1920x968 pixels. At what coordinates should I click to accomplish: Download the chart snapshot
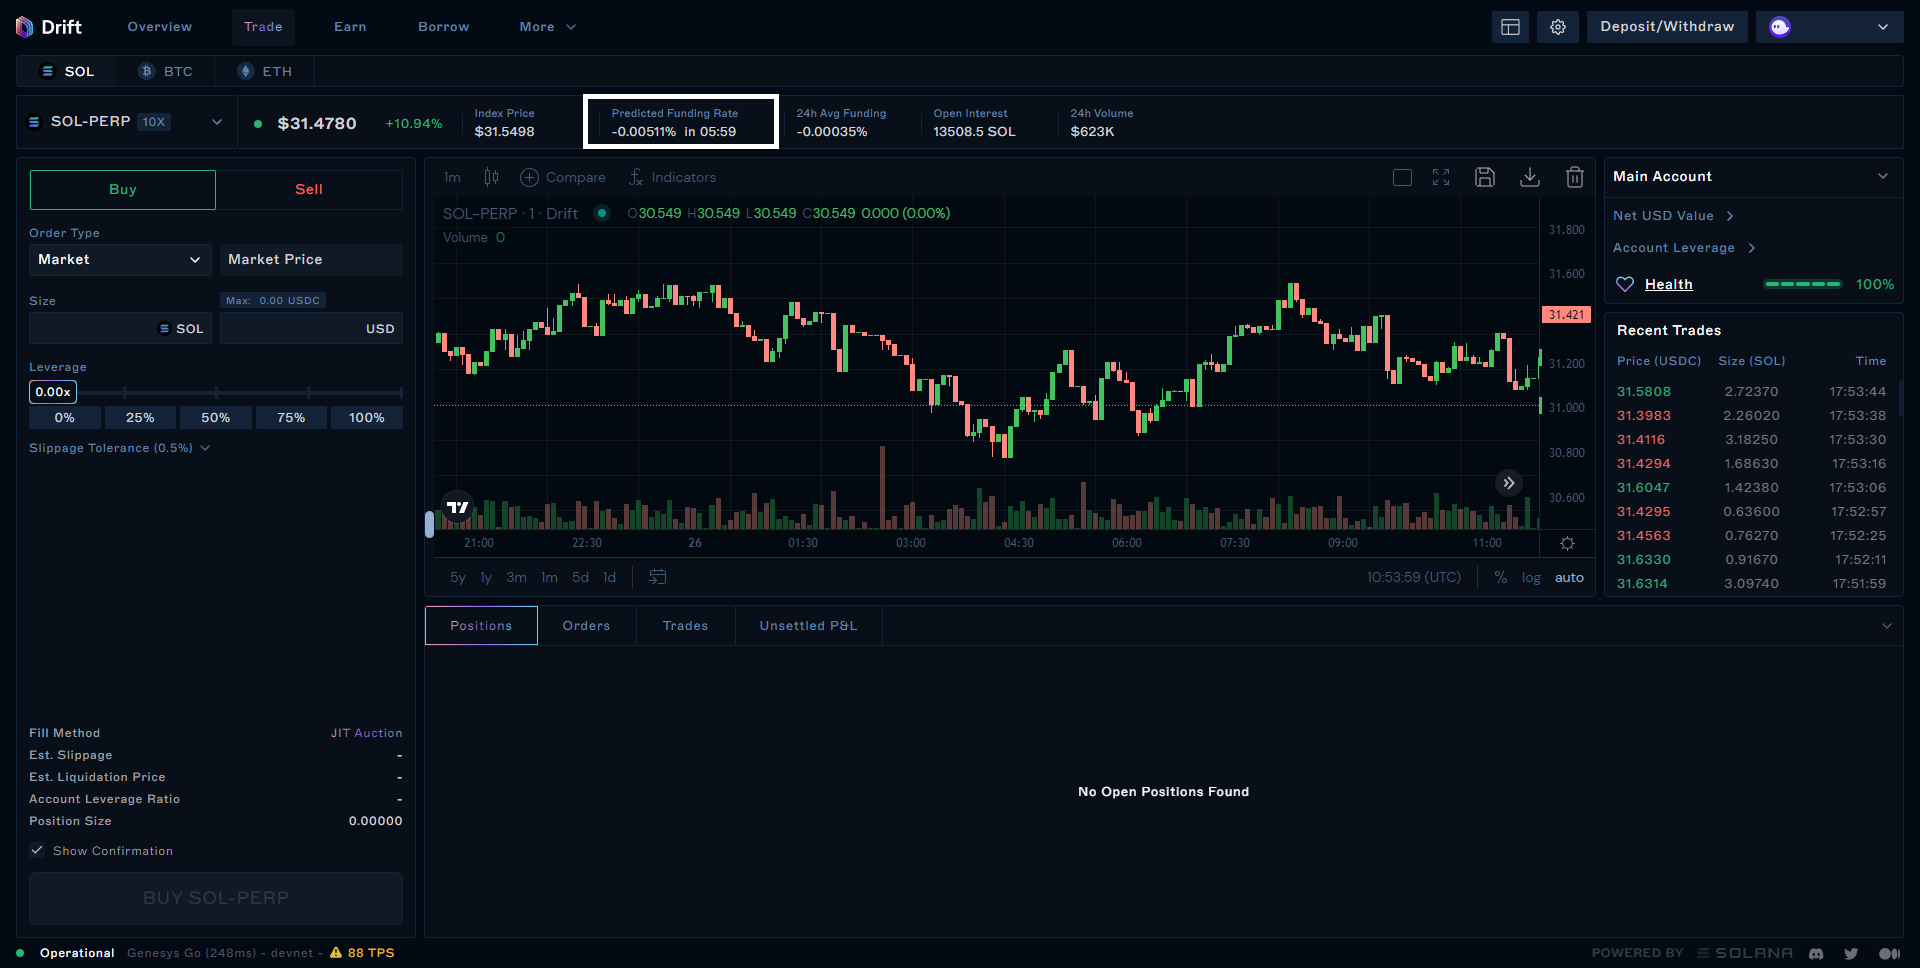click(x=1530, y=177)
